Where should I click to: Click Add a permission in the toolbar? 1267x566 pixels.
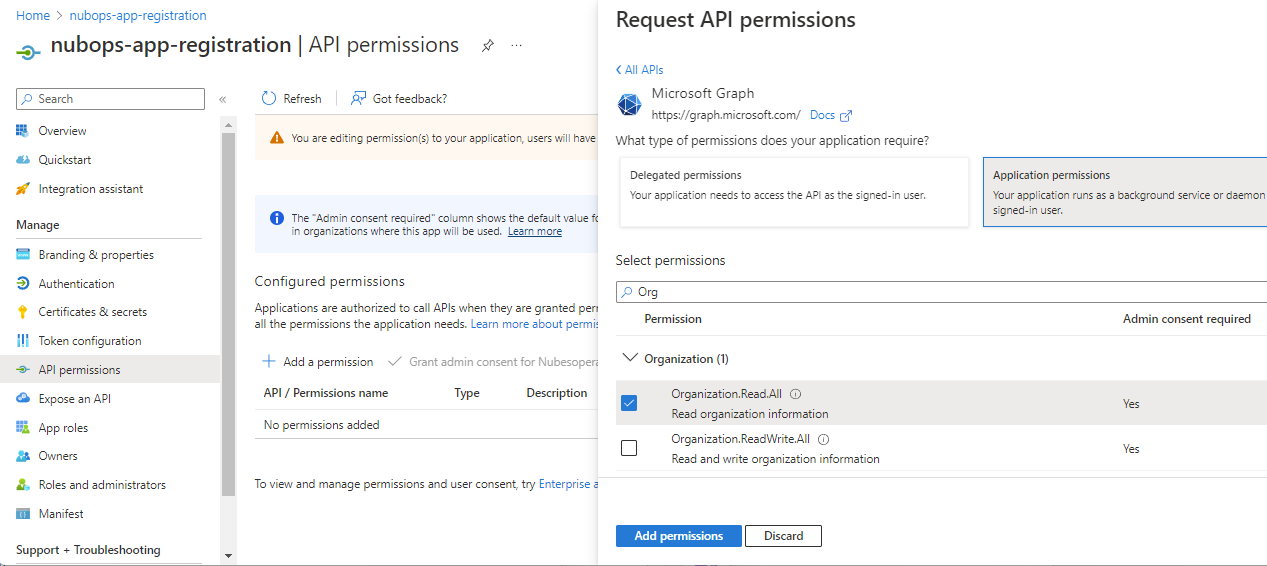tap(317, 362)
